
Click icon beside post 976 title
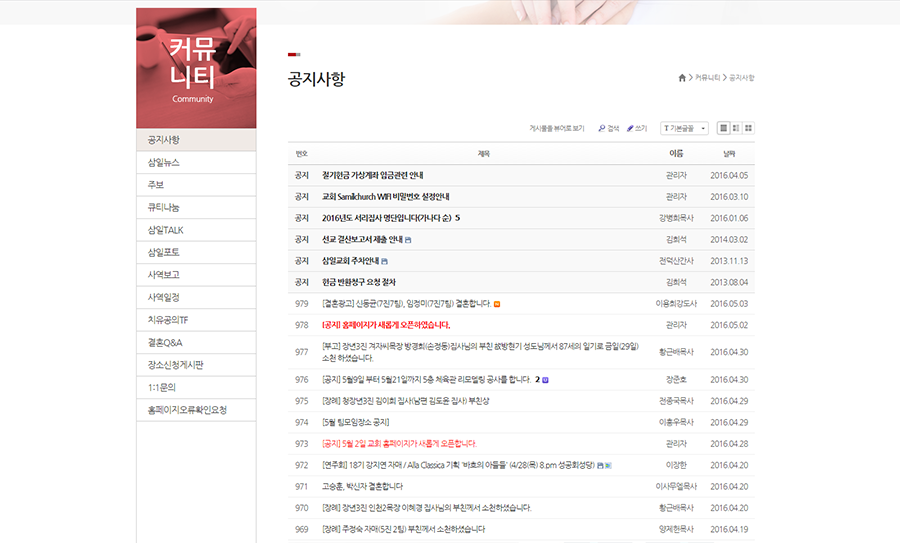(x=545, y=380)
